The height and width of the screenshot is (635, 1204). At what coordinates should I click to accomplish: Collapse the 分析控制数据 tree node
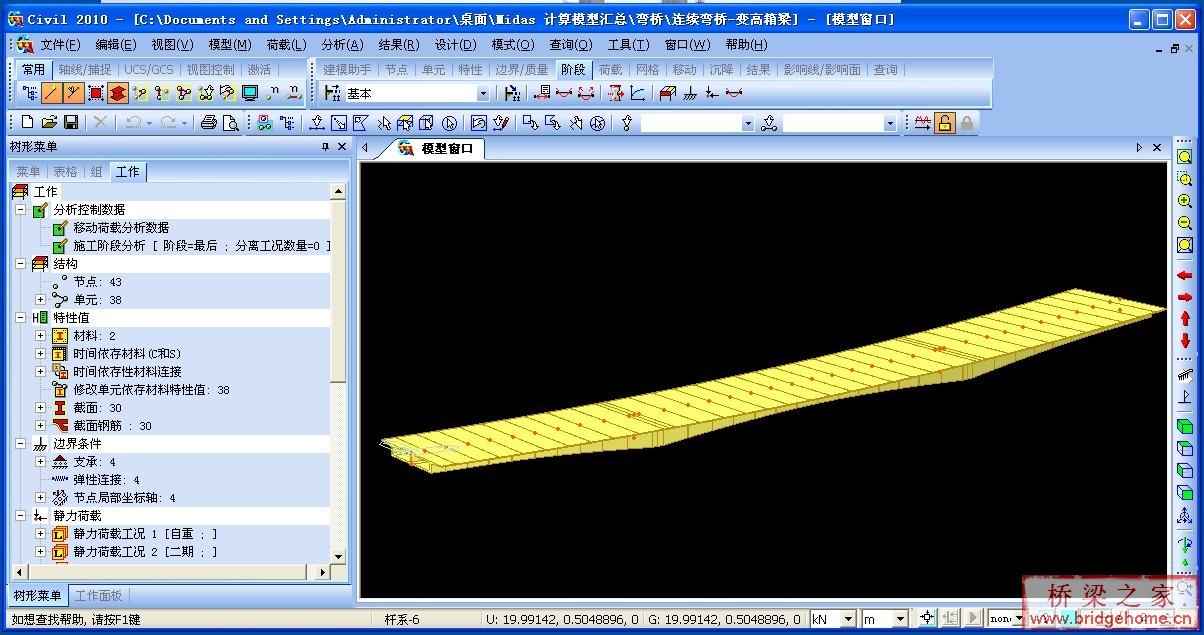click(21, 210)
